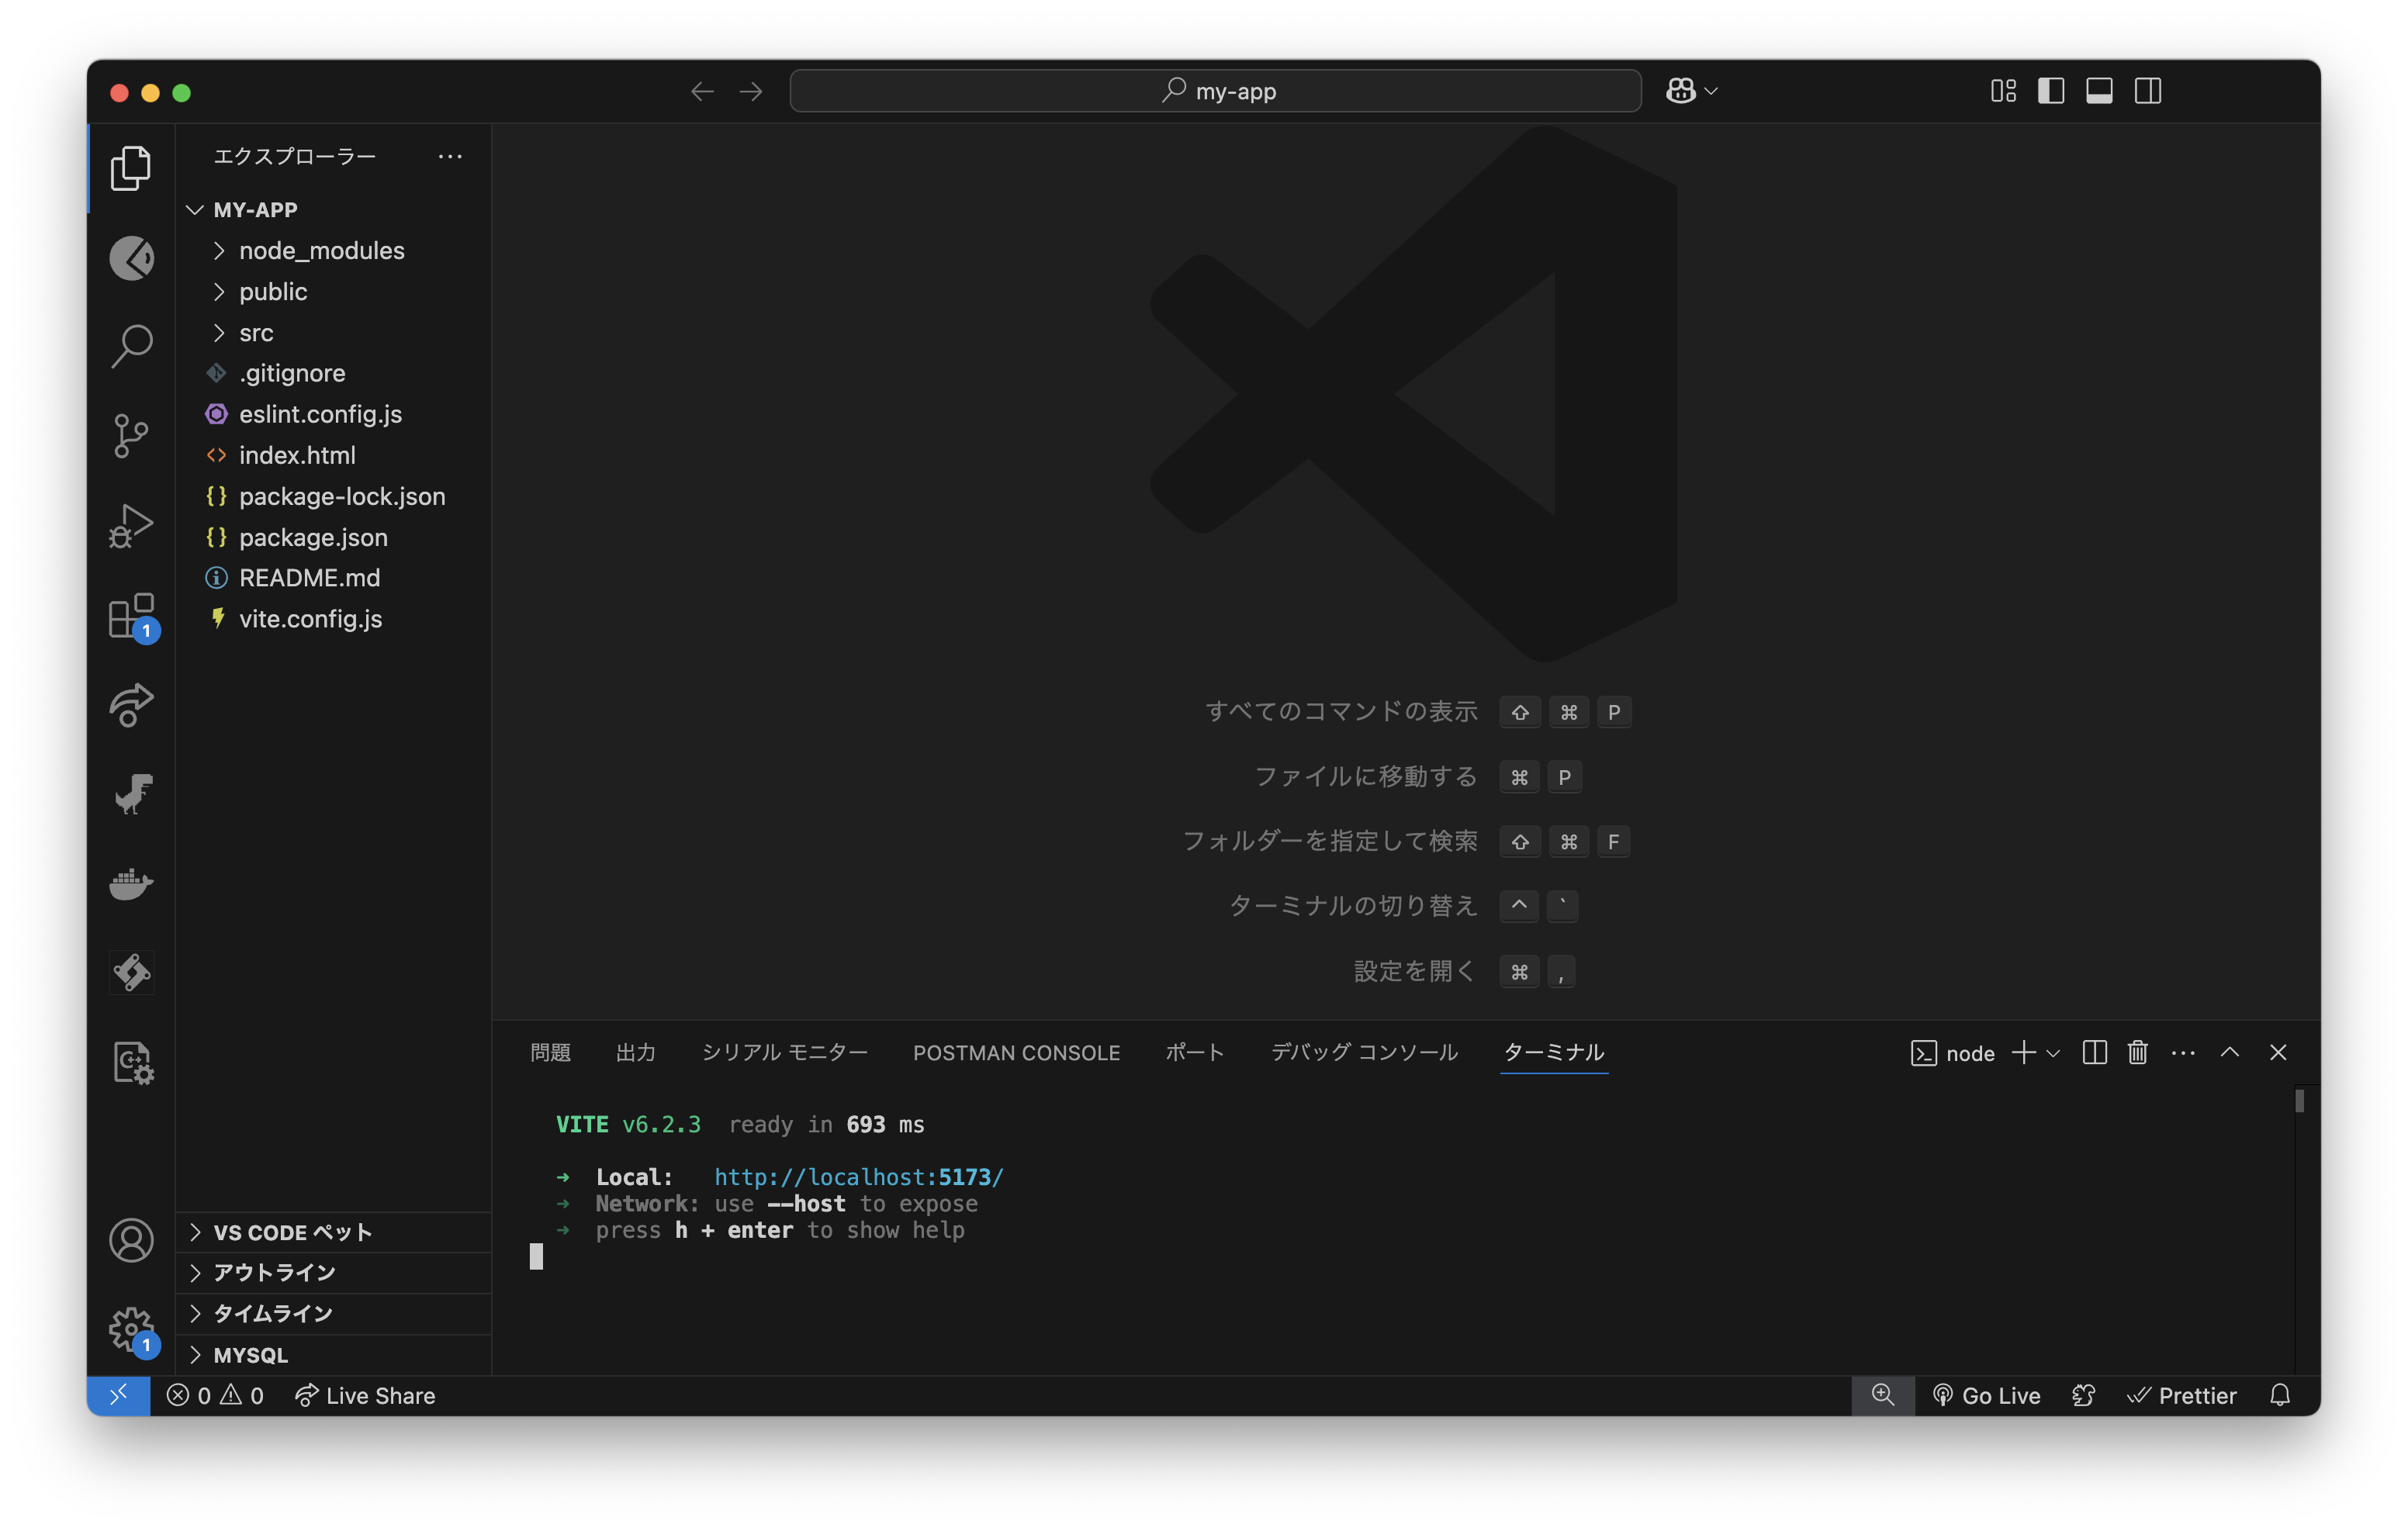The image size is (2408, 1531).
Task: Expand the src folder
Action: [256, 333]
